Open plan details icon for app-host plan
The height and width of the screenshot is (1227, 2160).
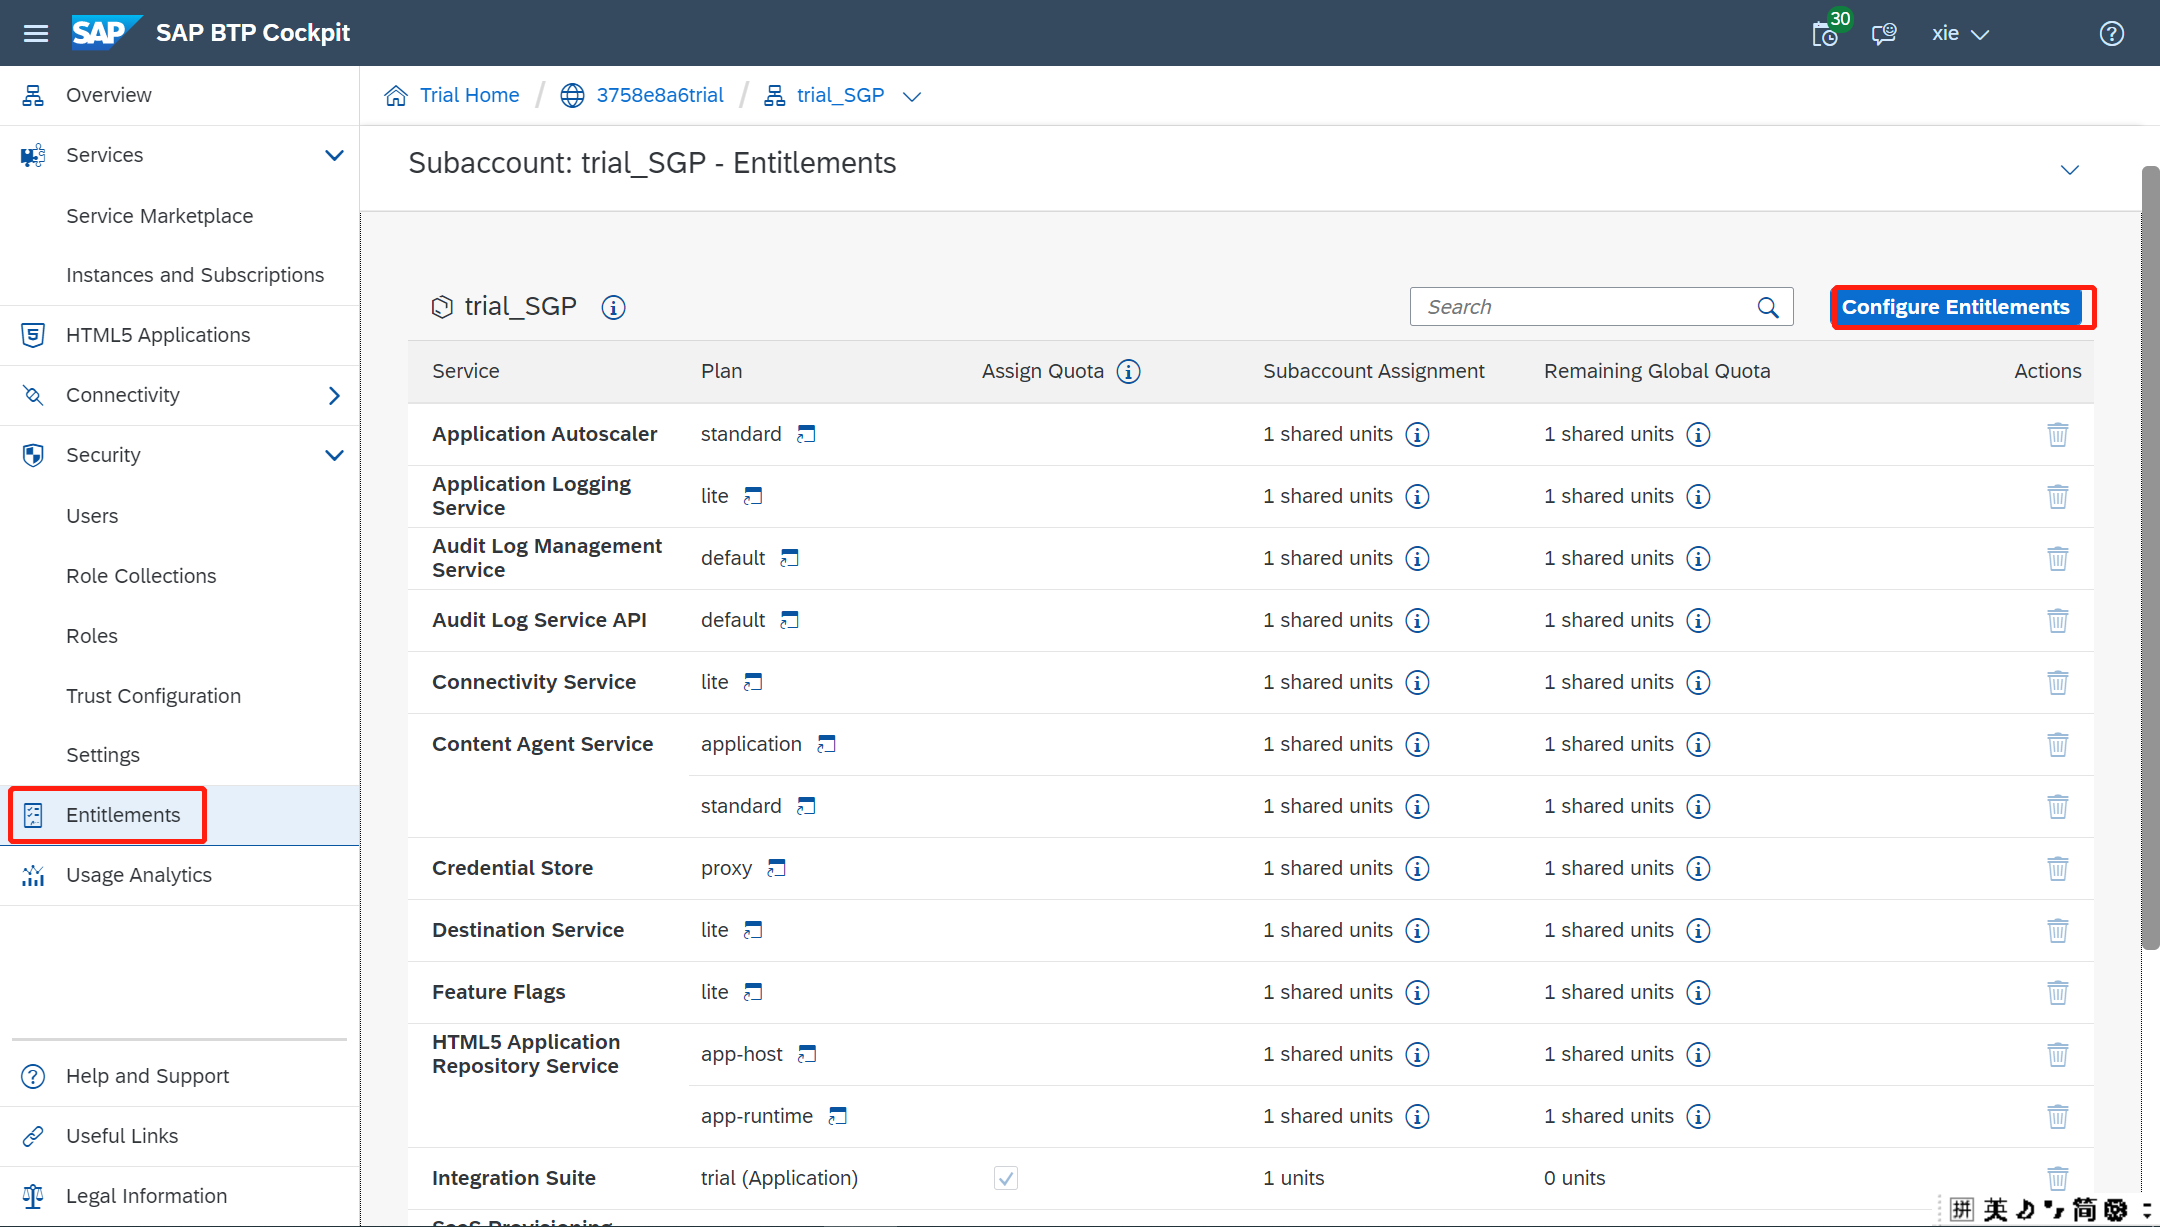[x=807, y=1054]
